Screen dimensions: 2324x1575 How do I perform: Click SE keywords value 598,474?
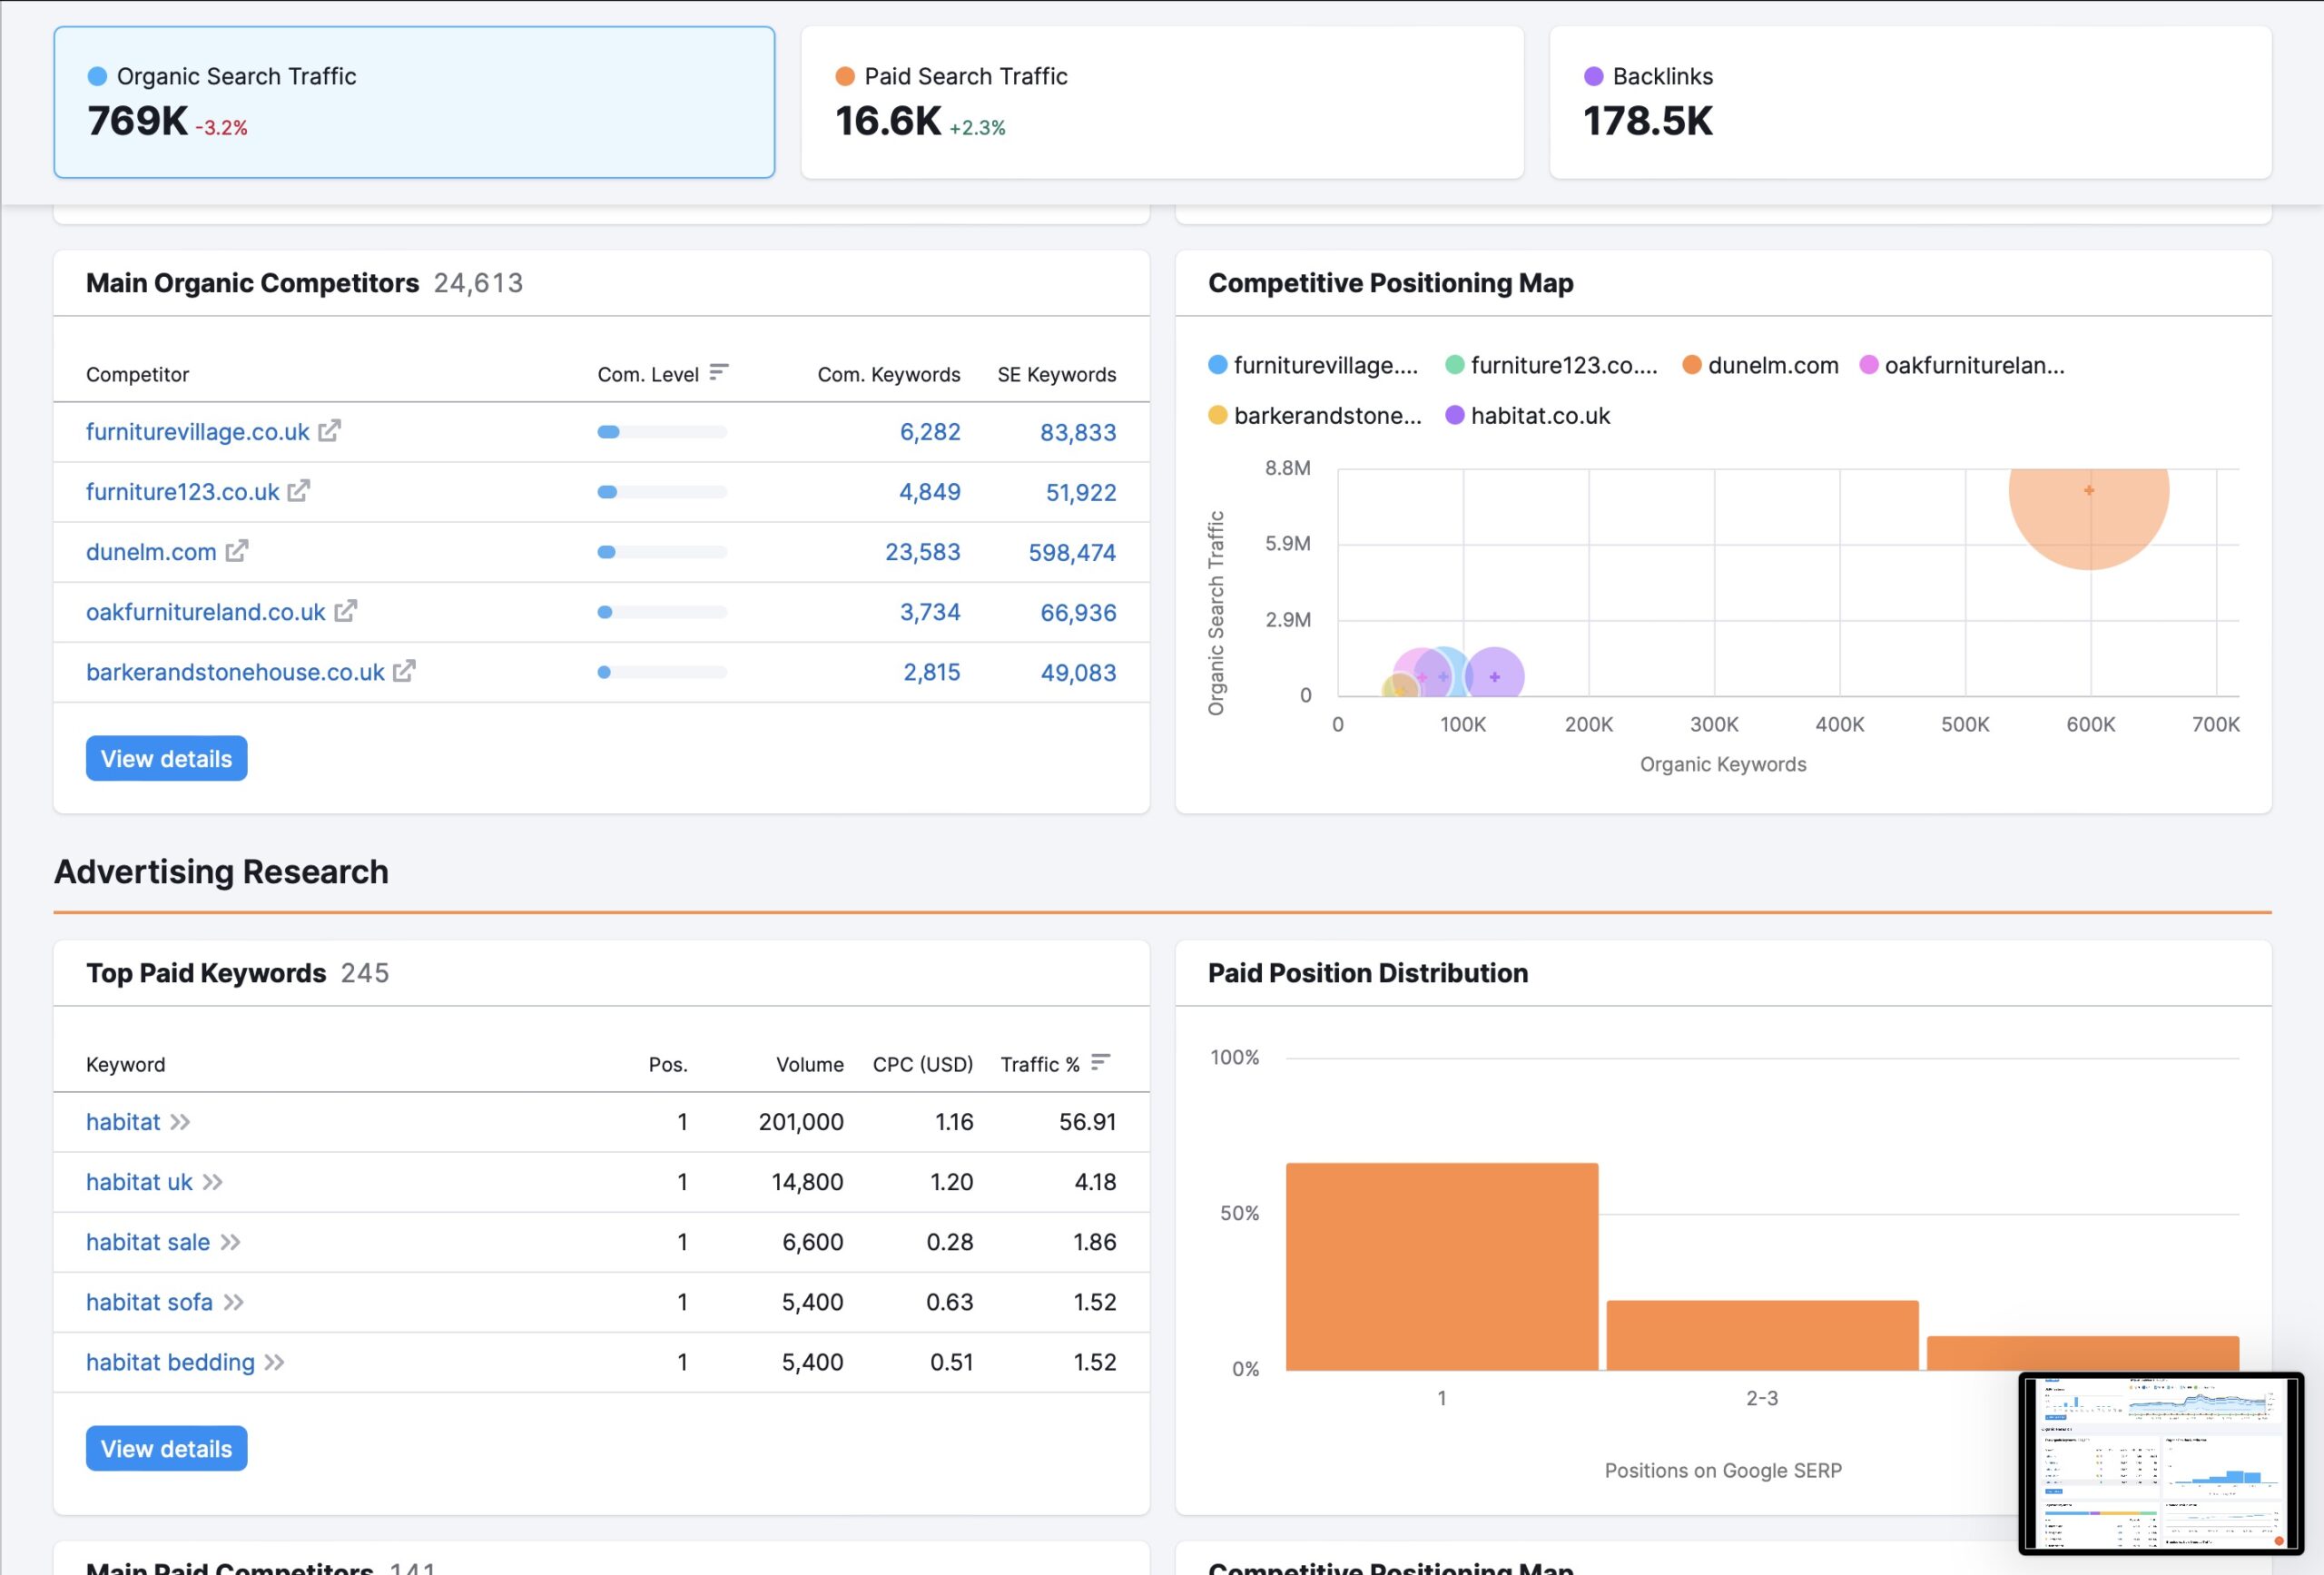1072,552
